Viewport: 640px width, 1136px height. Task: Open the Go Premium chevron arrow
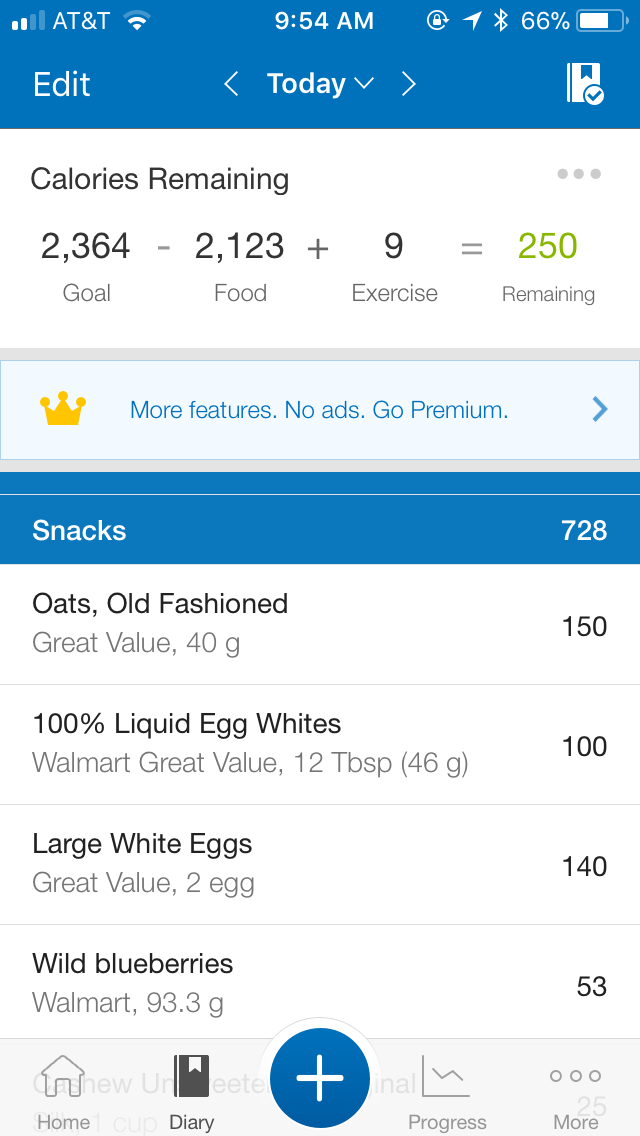[600, 409]
